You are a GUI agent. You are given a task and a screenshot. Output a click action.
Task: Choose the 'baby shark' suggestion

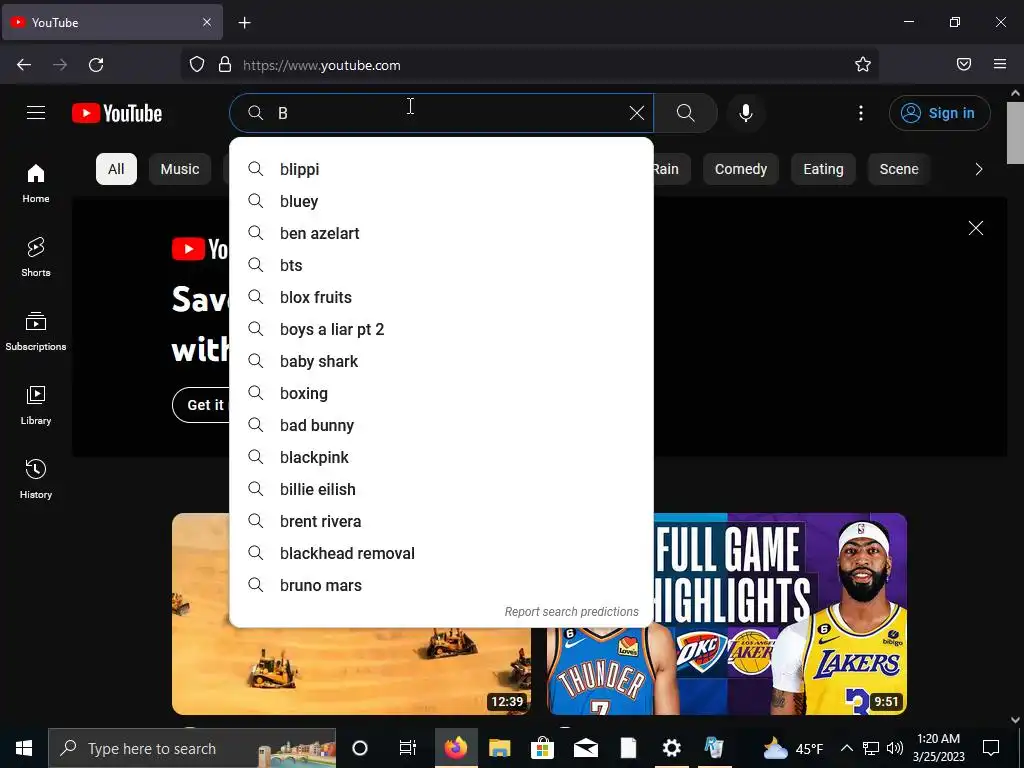click(441, 361)
